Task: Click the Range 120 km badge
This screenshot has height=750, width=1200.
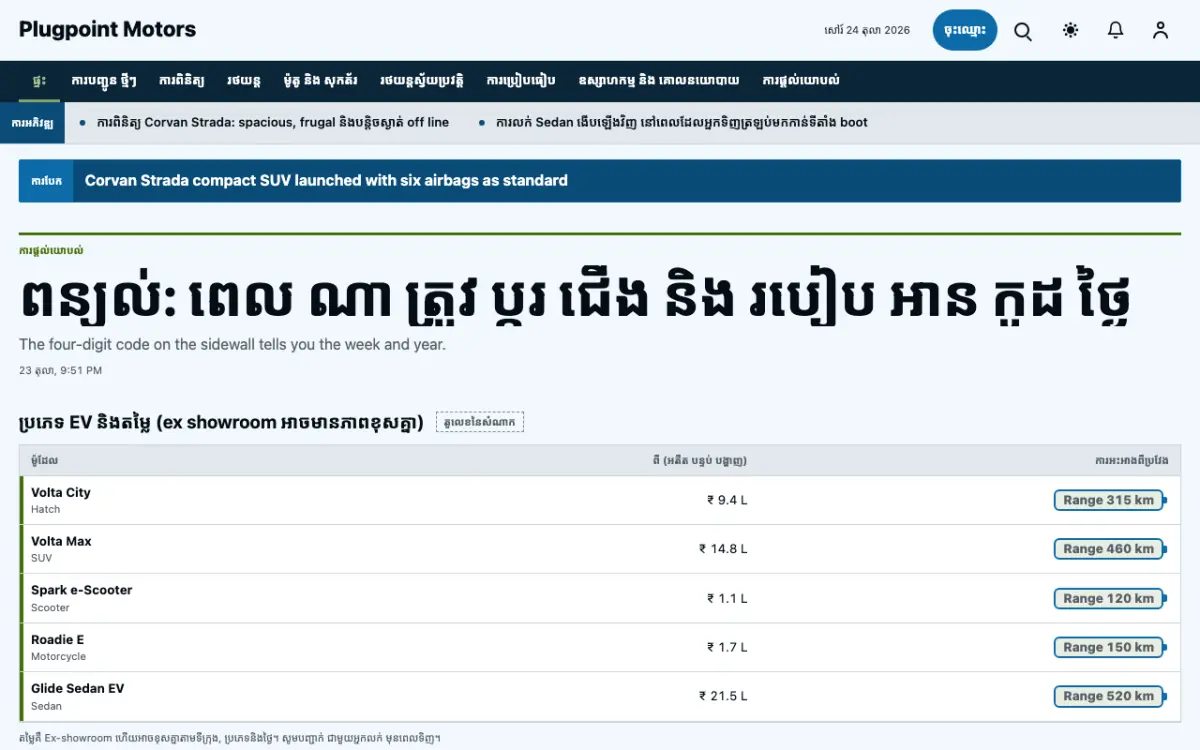Action: (1108, 598)
